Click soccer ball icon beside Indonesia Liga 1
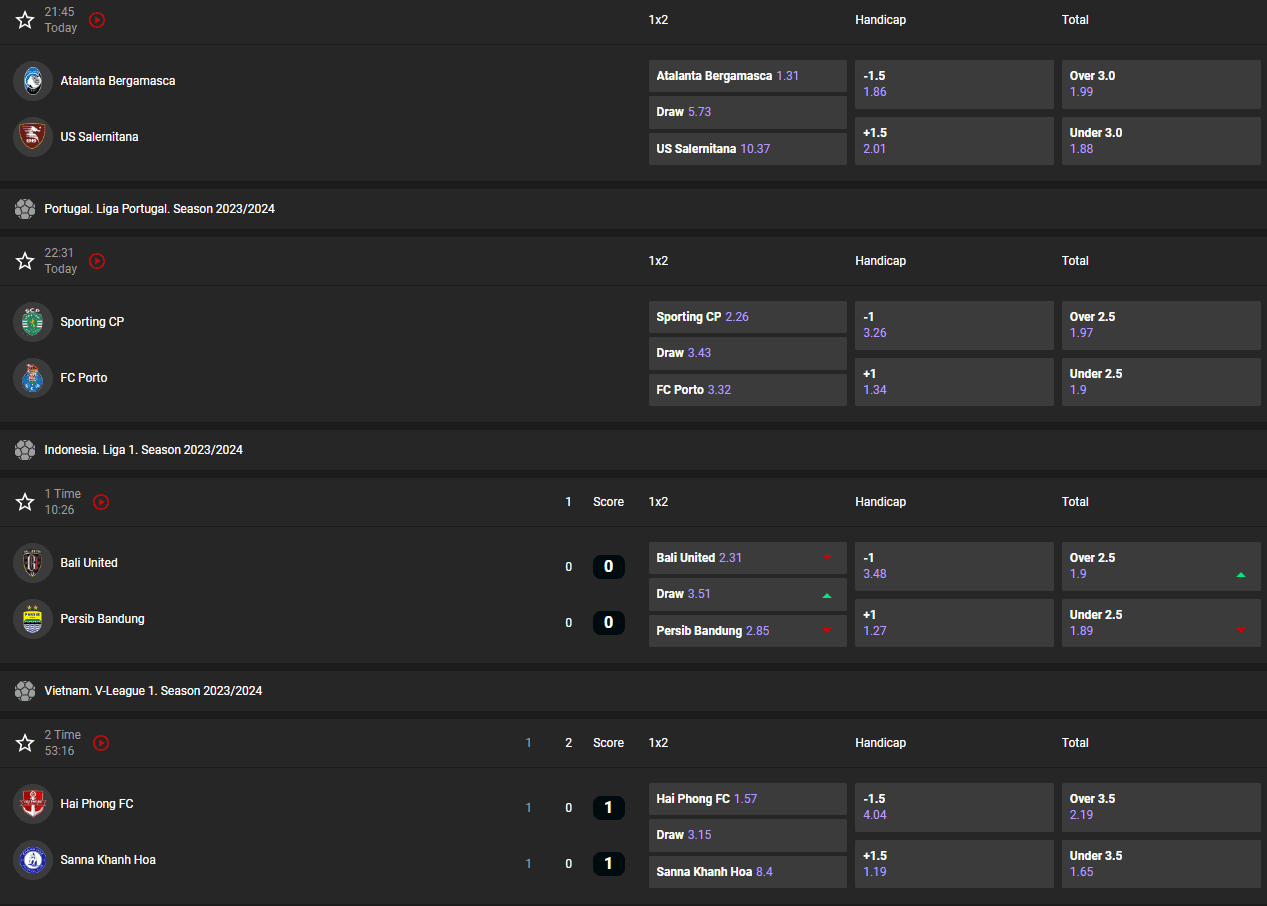The image size is (1267, 906). click(25, 450)
